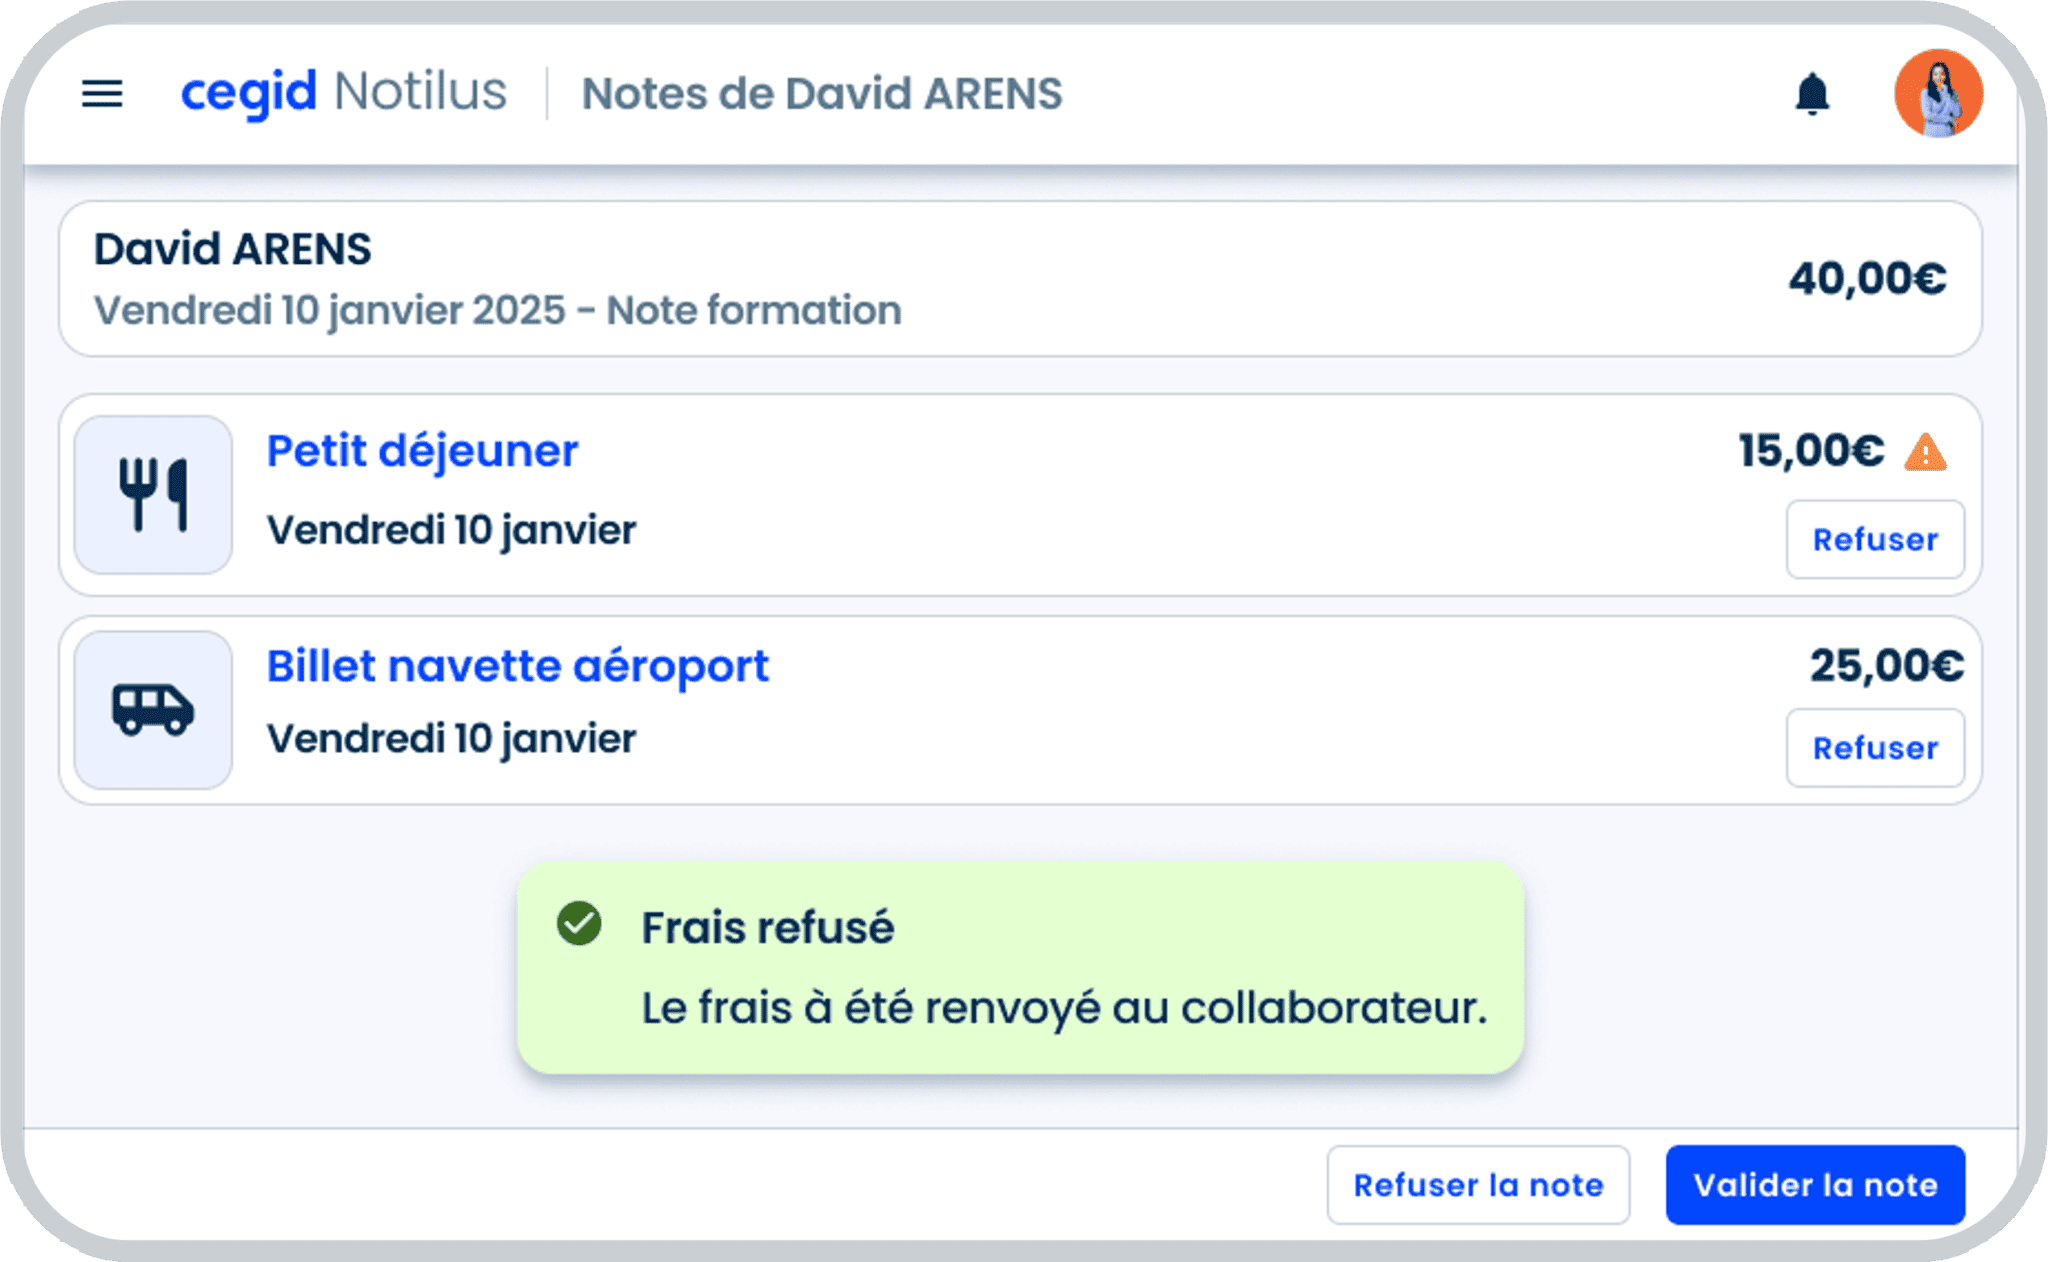Open the hamburger navigation menu
This screenshot has height=1262, width=2048.
[102, 94]
